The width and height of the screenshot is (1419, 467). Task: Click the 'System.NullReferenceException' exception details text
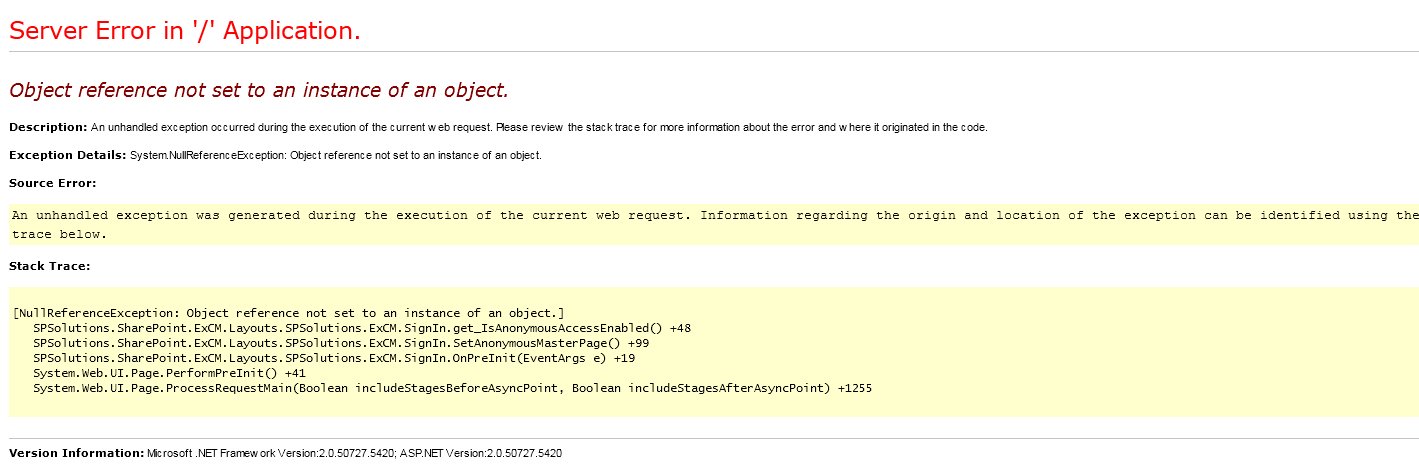[336, 155]
